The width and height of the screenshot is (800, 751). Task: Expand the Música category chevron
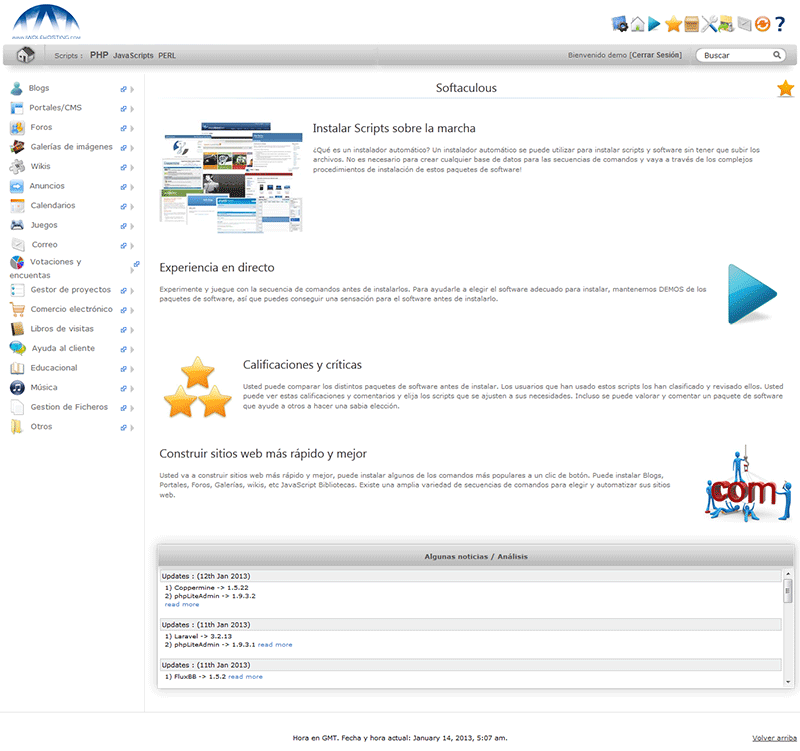coord(132,388)
